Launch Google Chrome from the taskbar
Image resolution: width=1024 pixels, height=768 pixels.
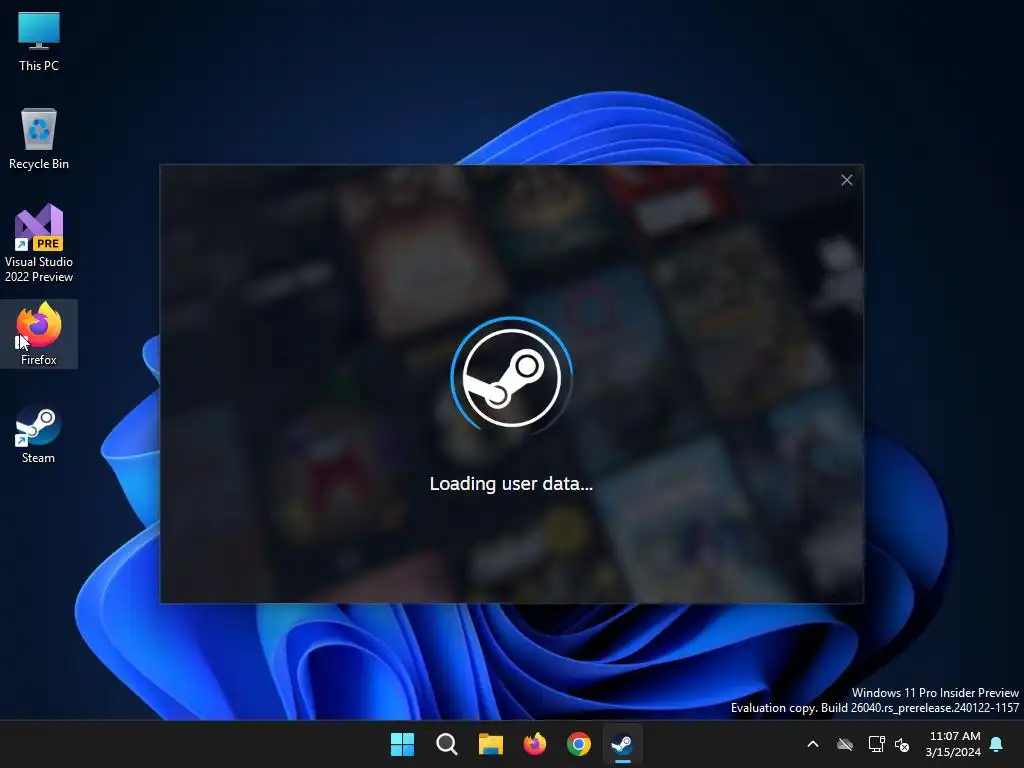[x=579, y=744]
